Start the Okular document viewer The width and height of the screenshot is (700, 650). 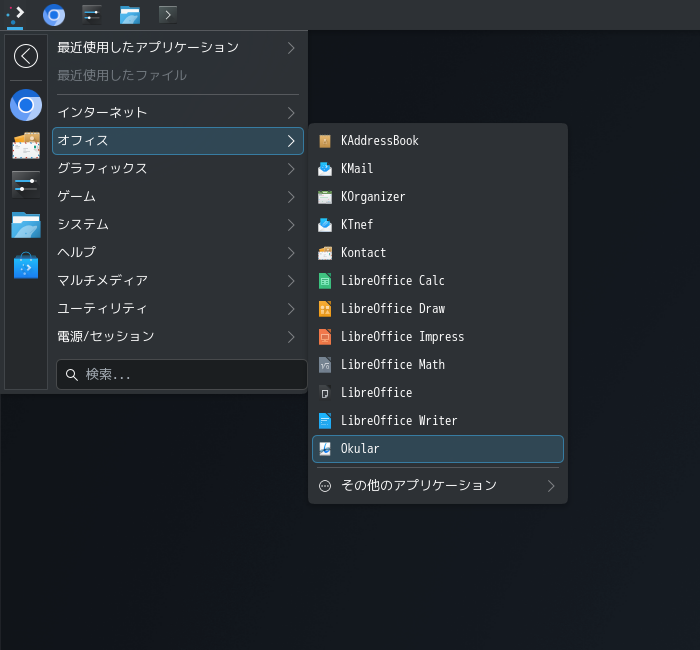438,449
